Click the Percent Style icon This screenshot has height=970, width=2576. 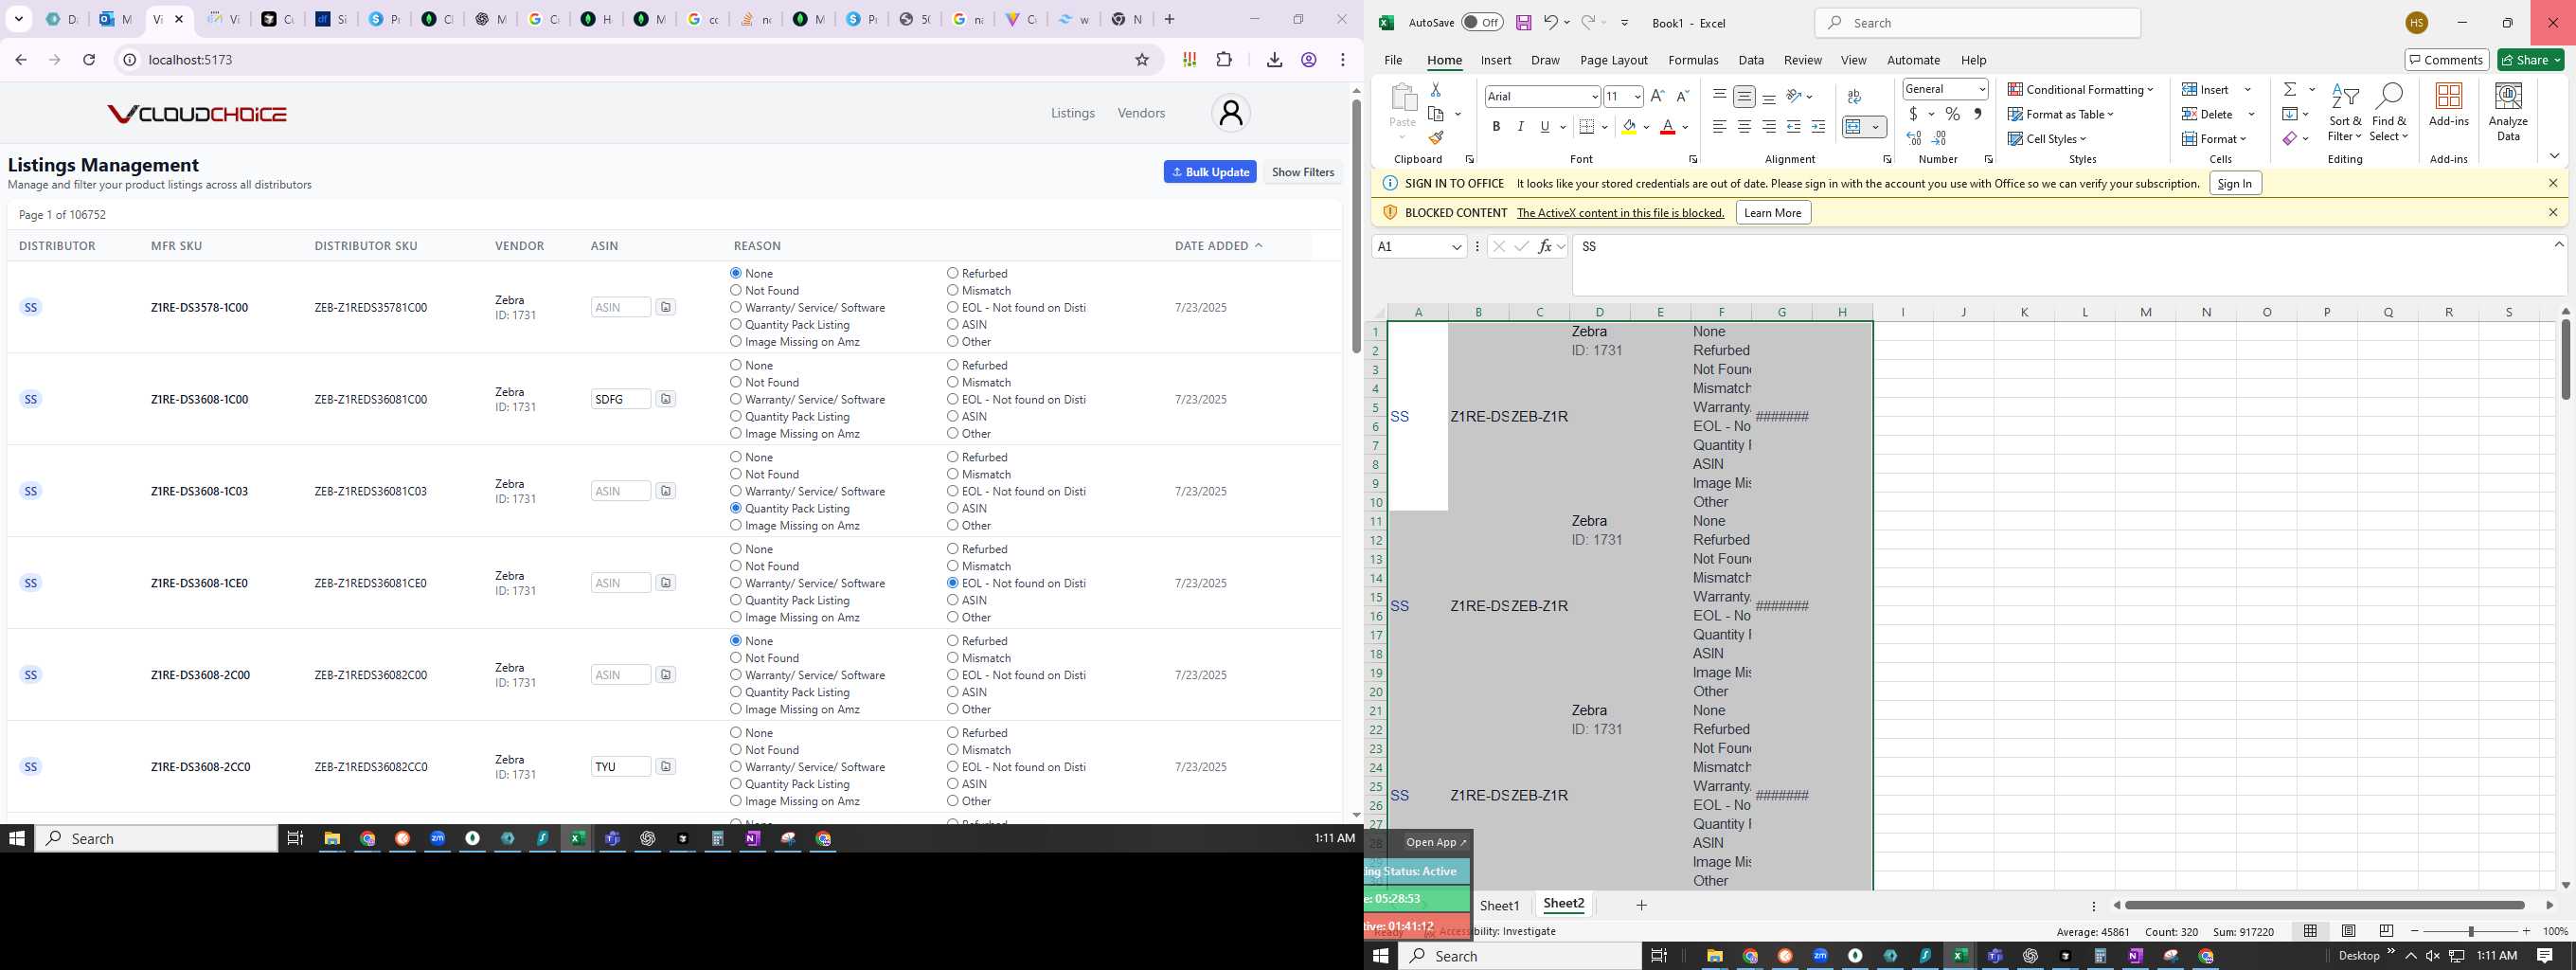(1952, 114)
